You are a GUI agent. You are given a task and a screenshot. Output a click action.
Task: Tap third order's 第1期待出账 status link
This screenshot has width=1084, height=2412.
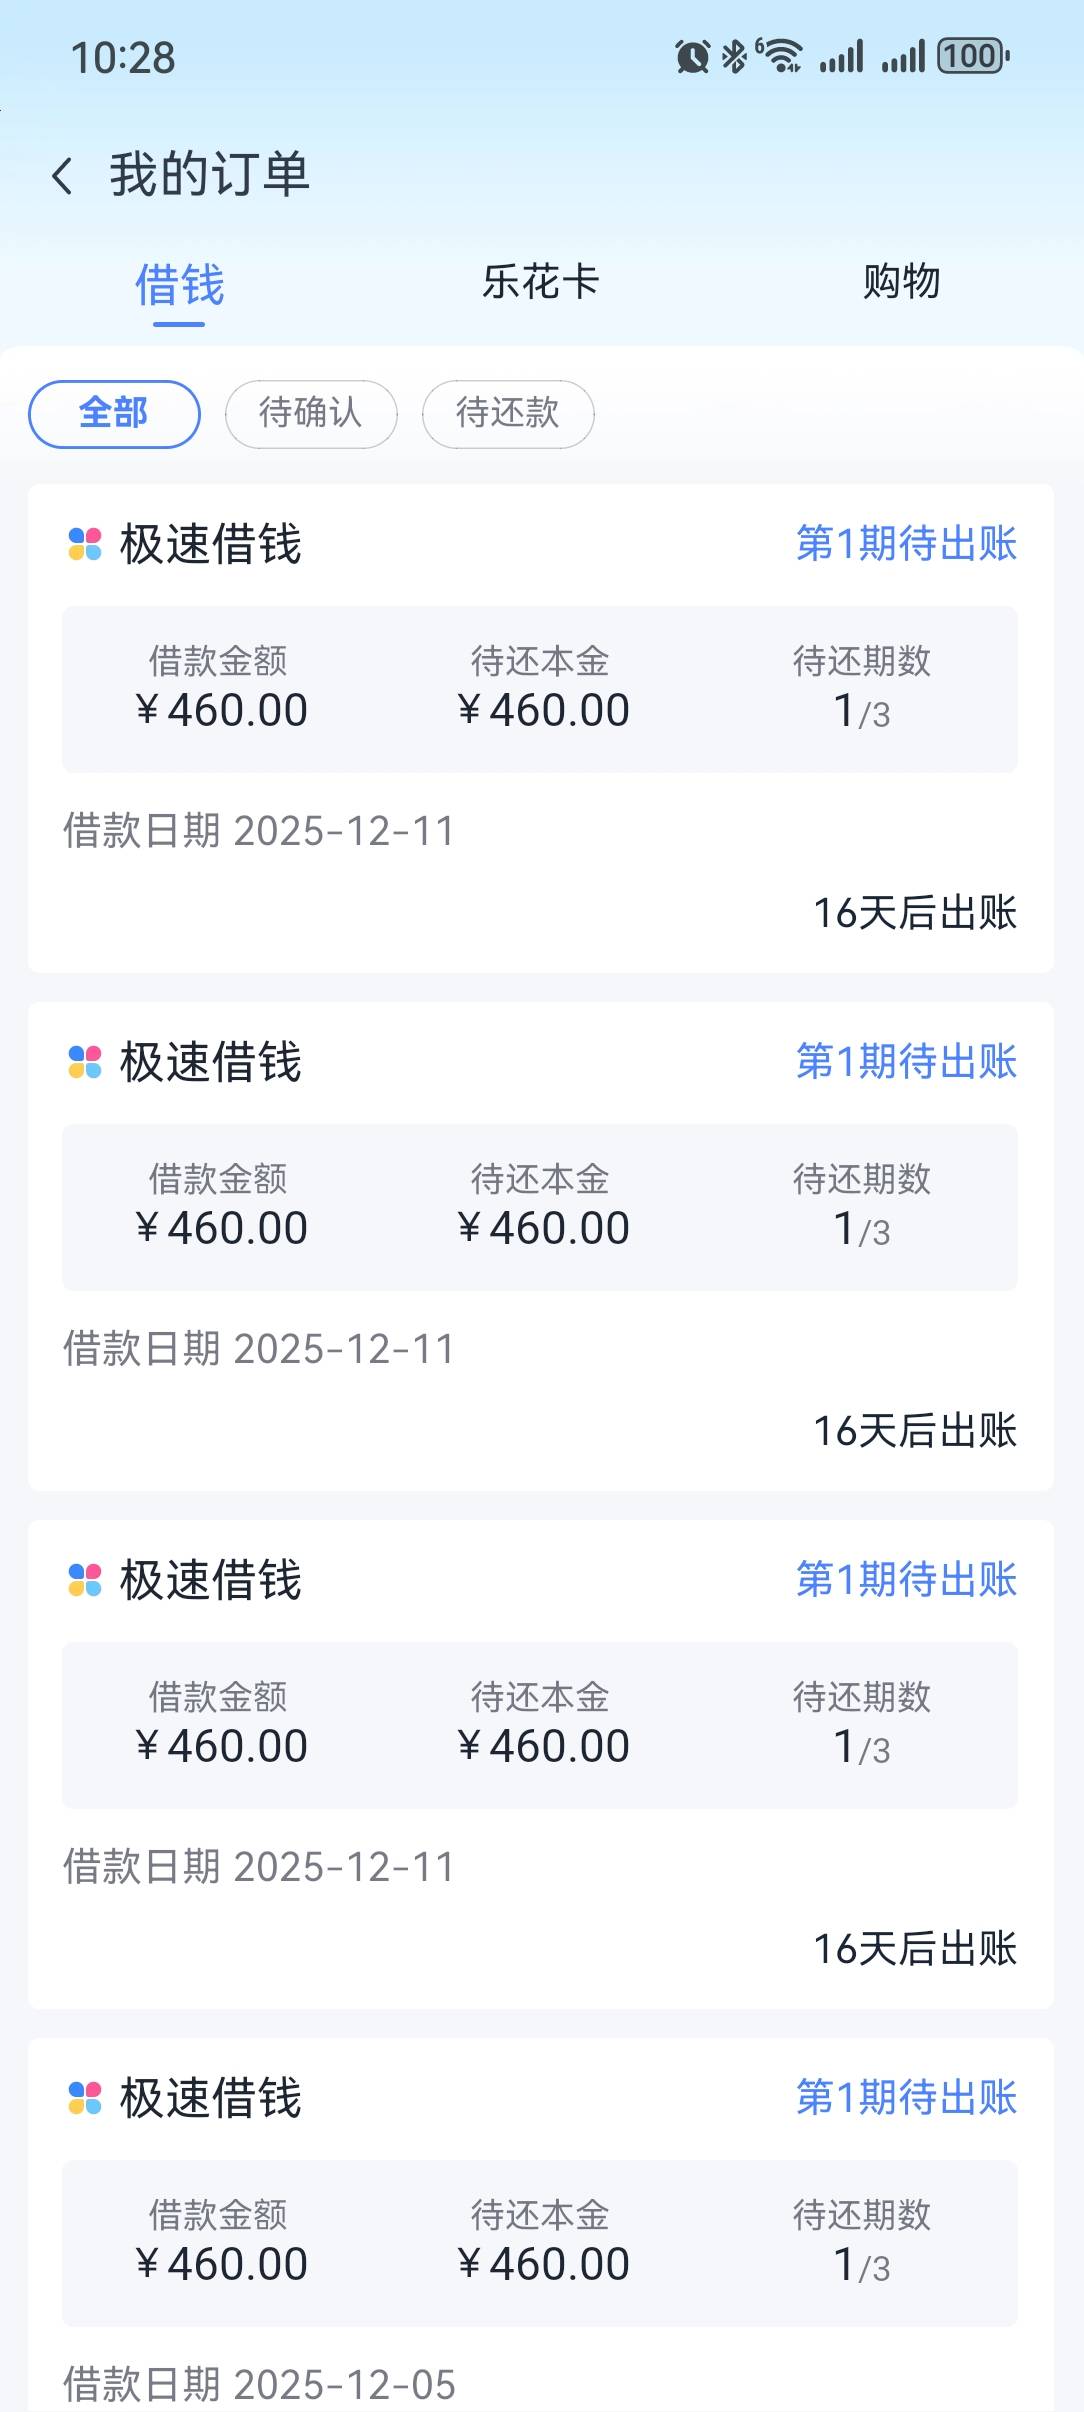pos(906,1580)
